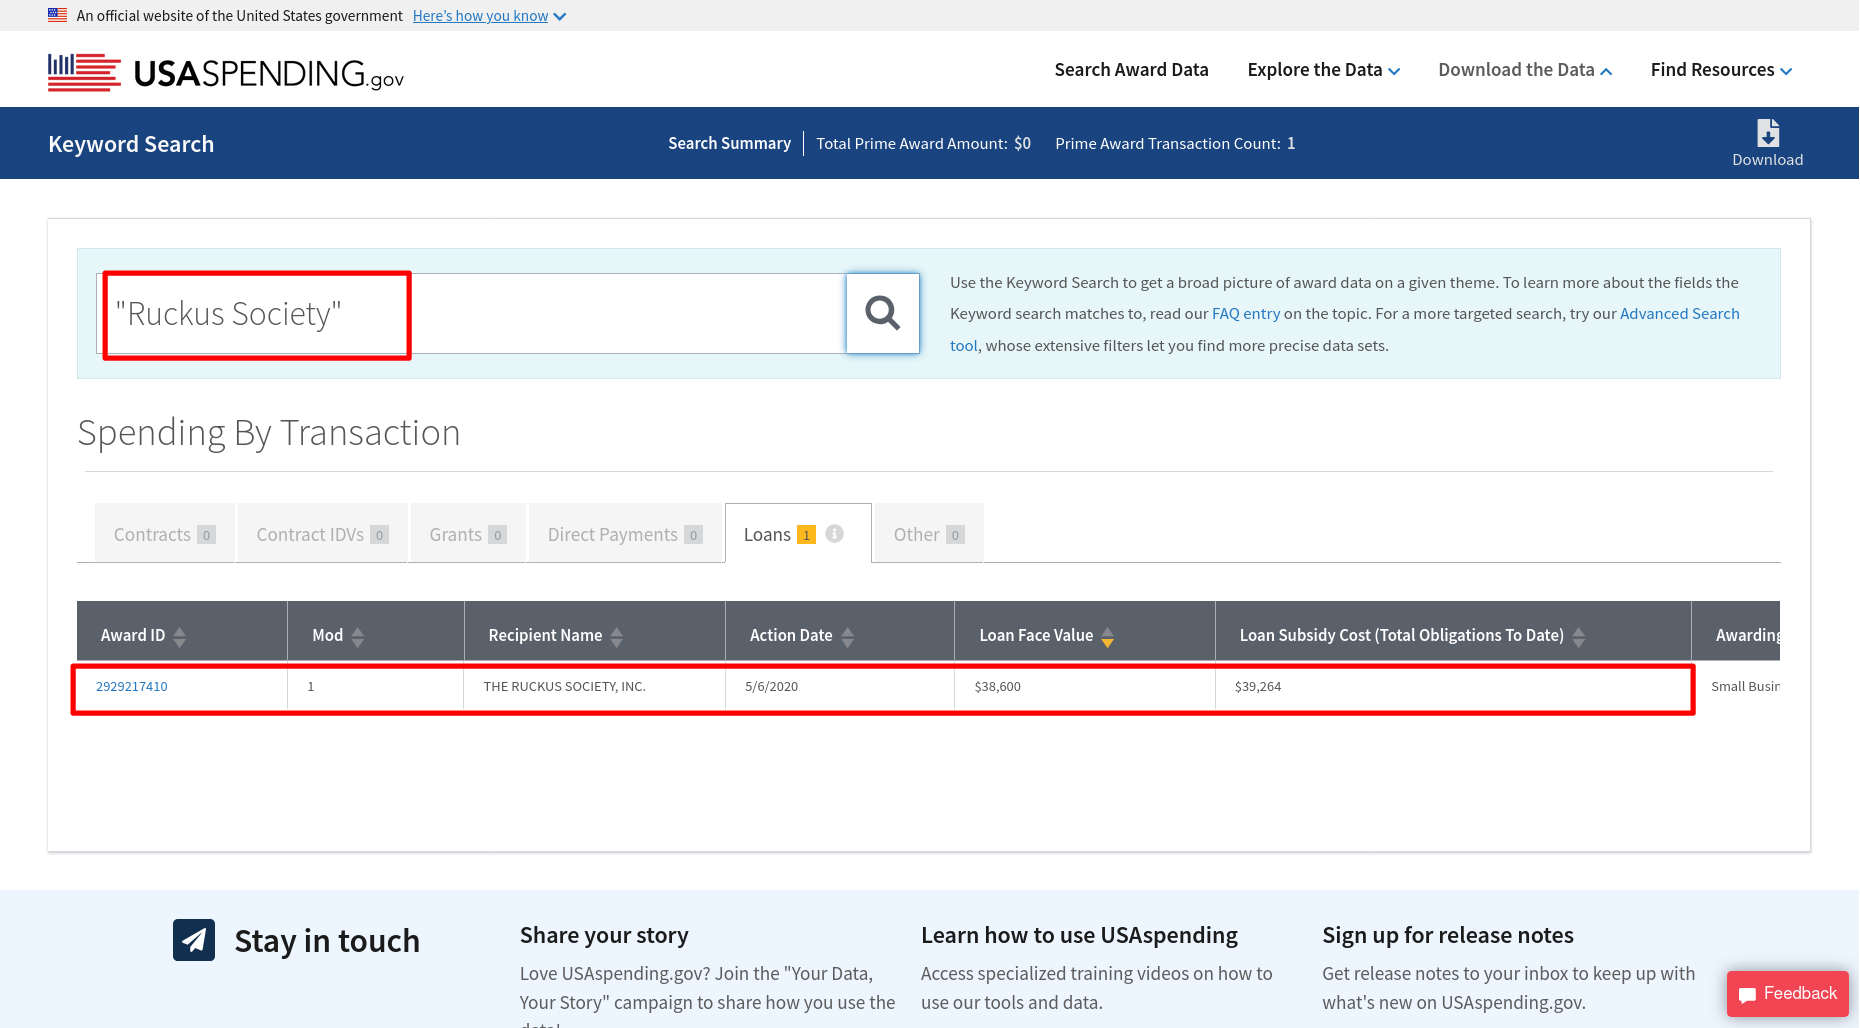Screen dimensions: 1860x1028
Task: Expand the Explore the Data menu
Action: tap(1323, 70)
